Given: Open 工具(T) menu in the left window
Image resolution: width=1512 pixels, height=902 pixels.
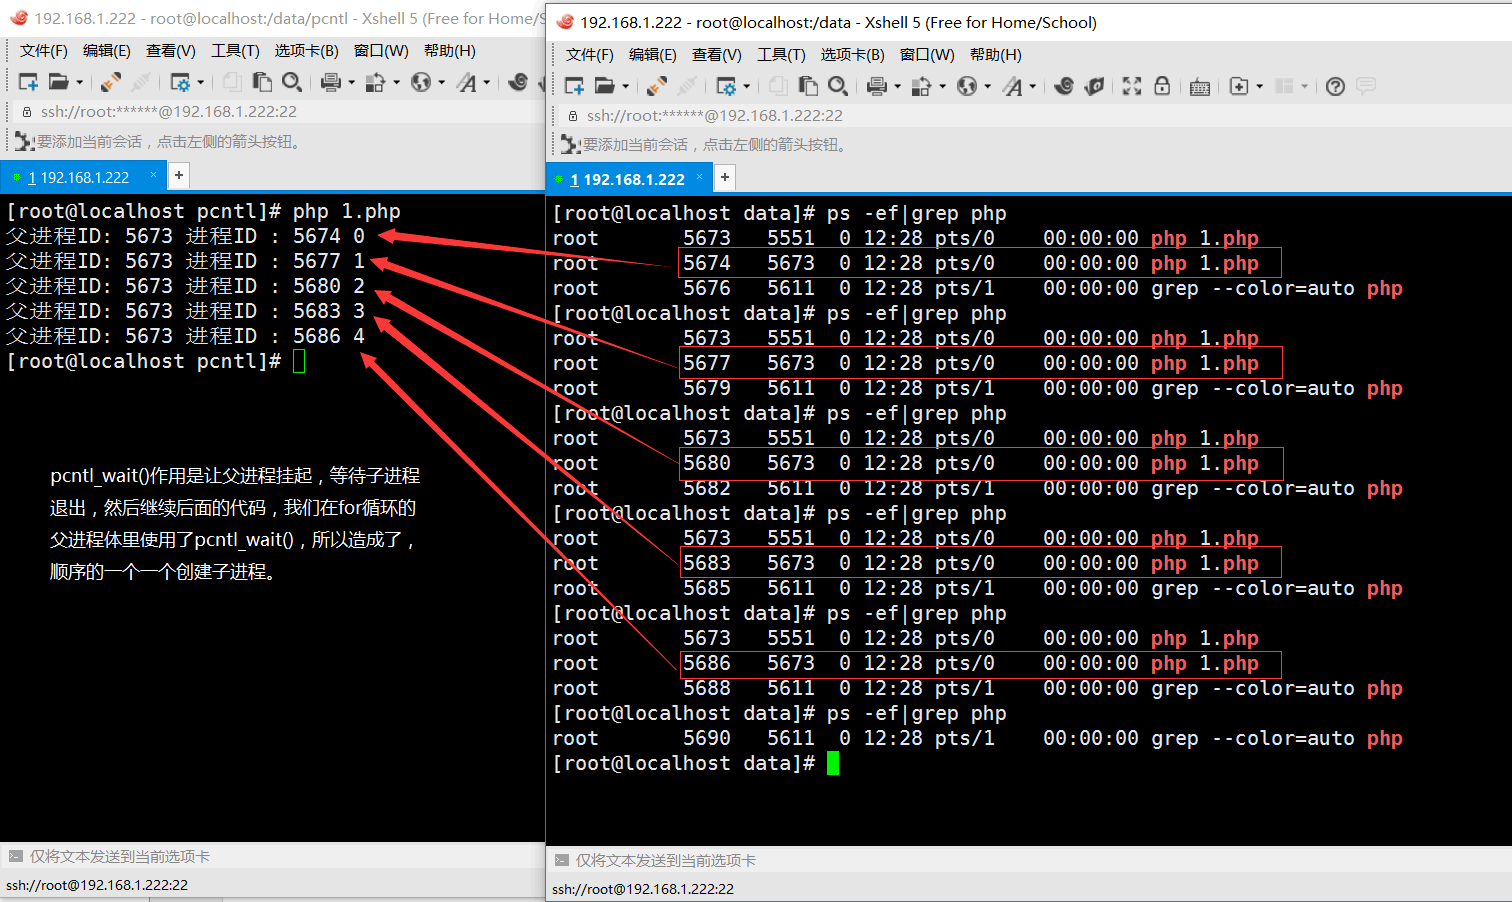Looking at the screenshot, I should [x=235, y=51].
